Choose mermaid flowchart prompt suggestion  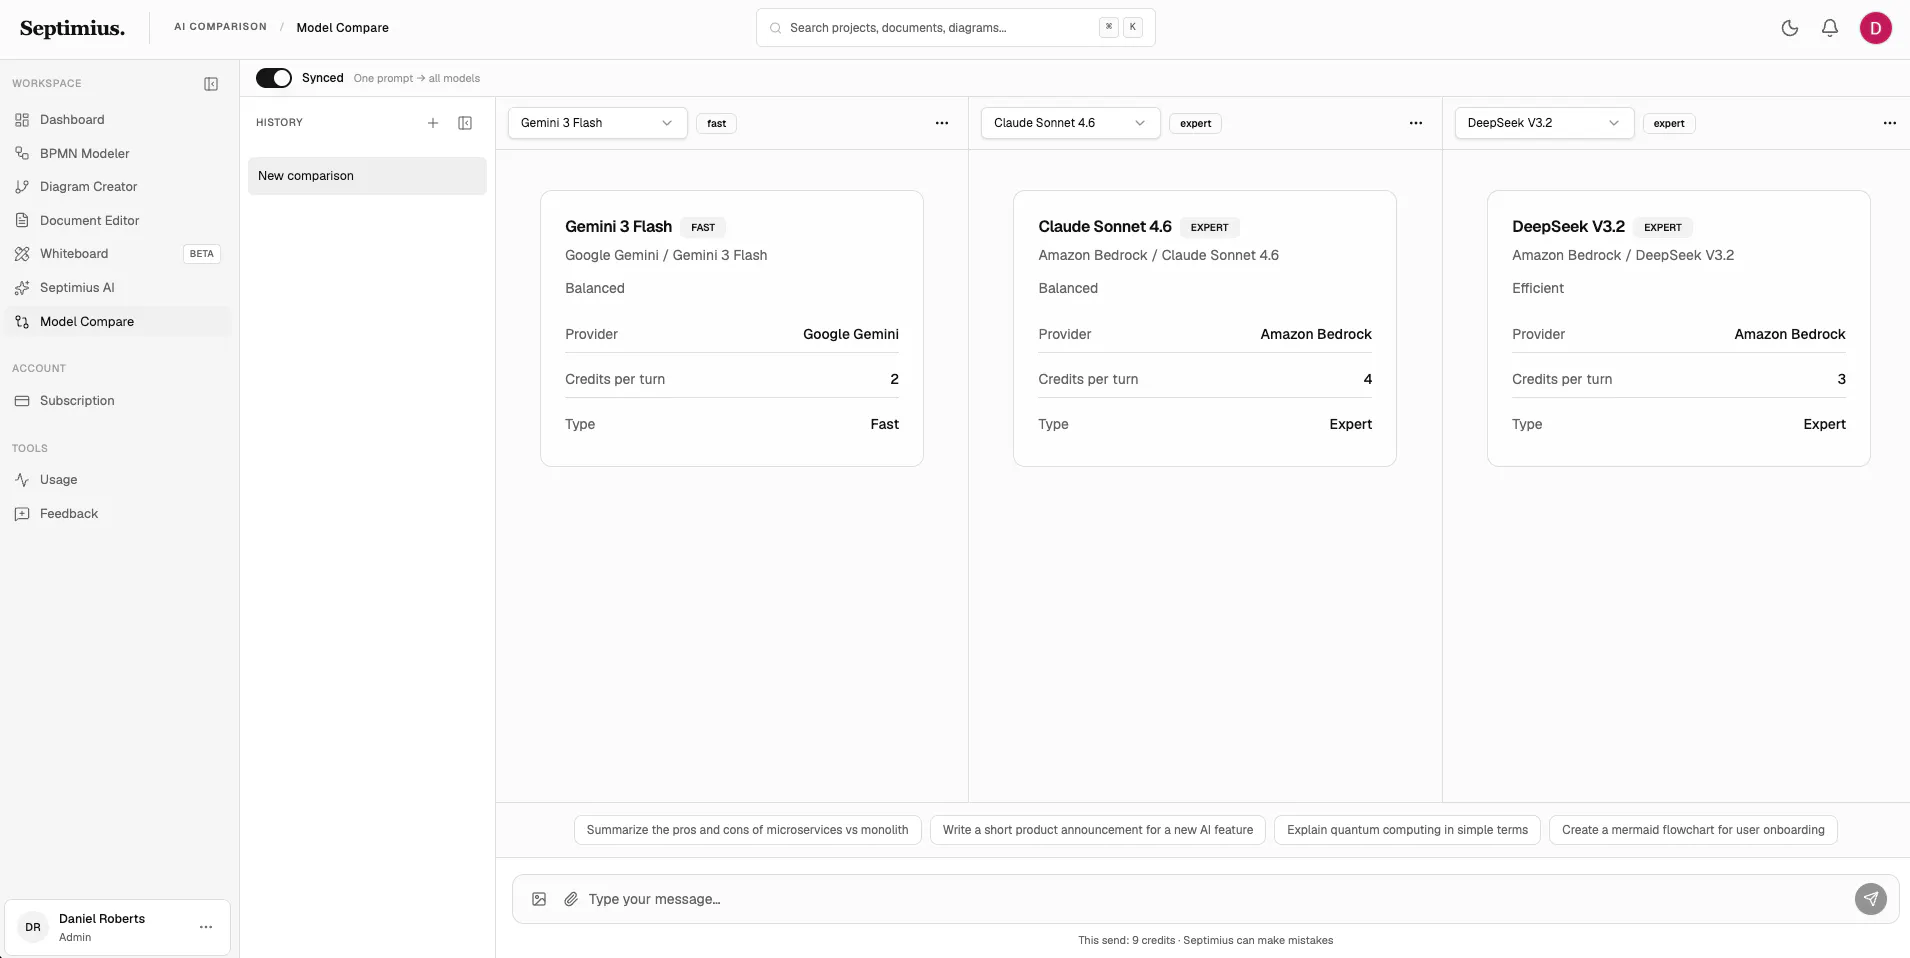[1693, 830]
